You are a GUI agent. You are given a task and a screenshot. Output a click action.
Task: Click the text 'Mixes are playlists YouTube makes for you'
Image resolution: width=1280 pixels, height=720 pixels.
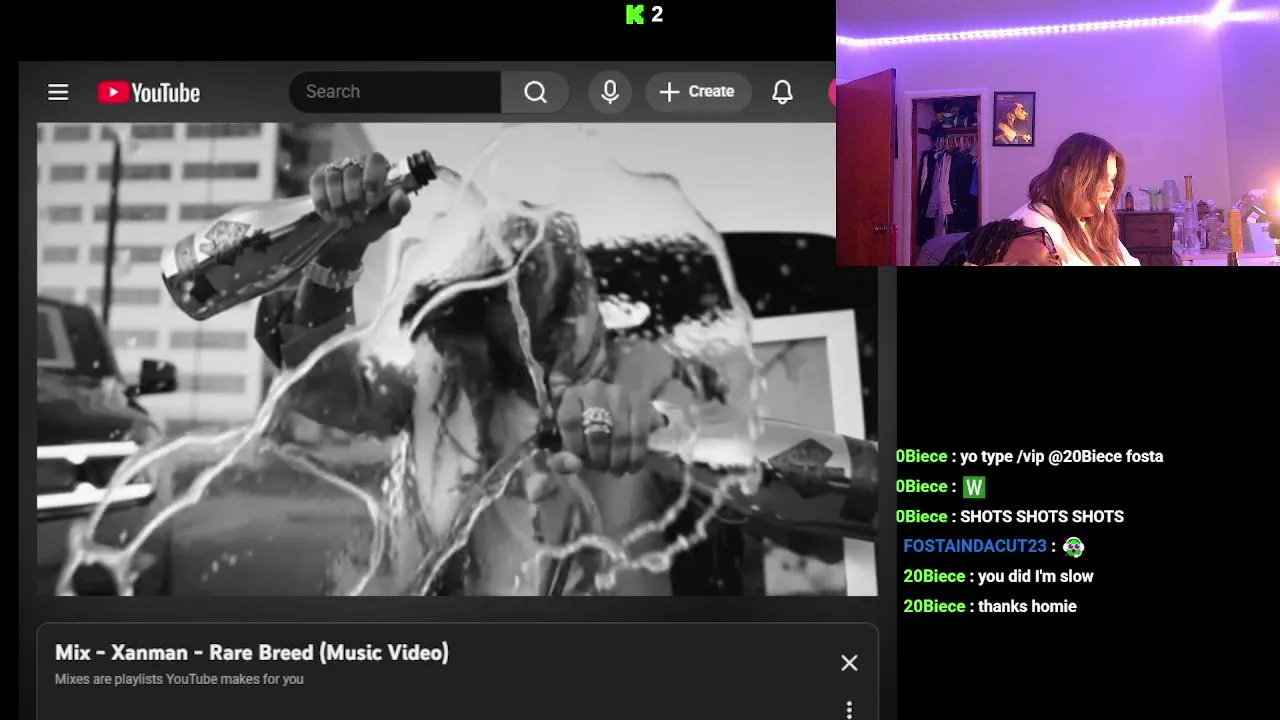coord(179,679)
